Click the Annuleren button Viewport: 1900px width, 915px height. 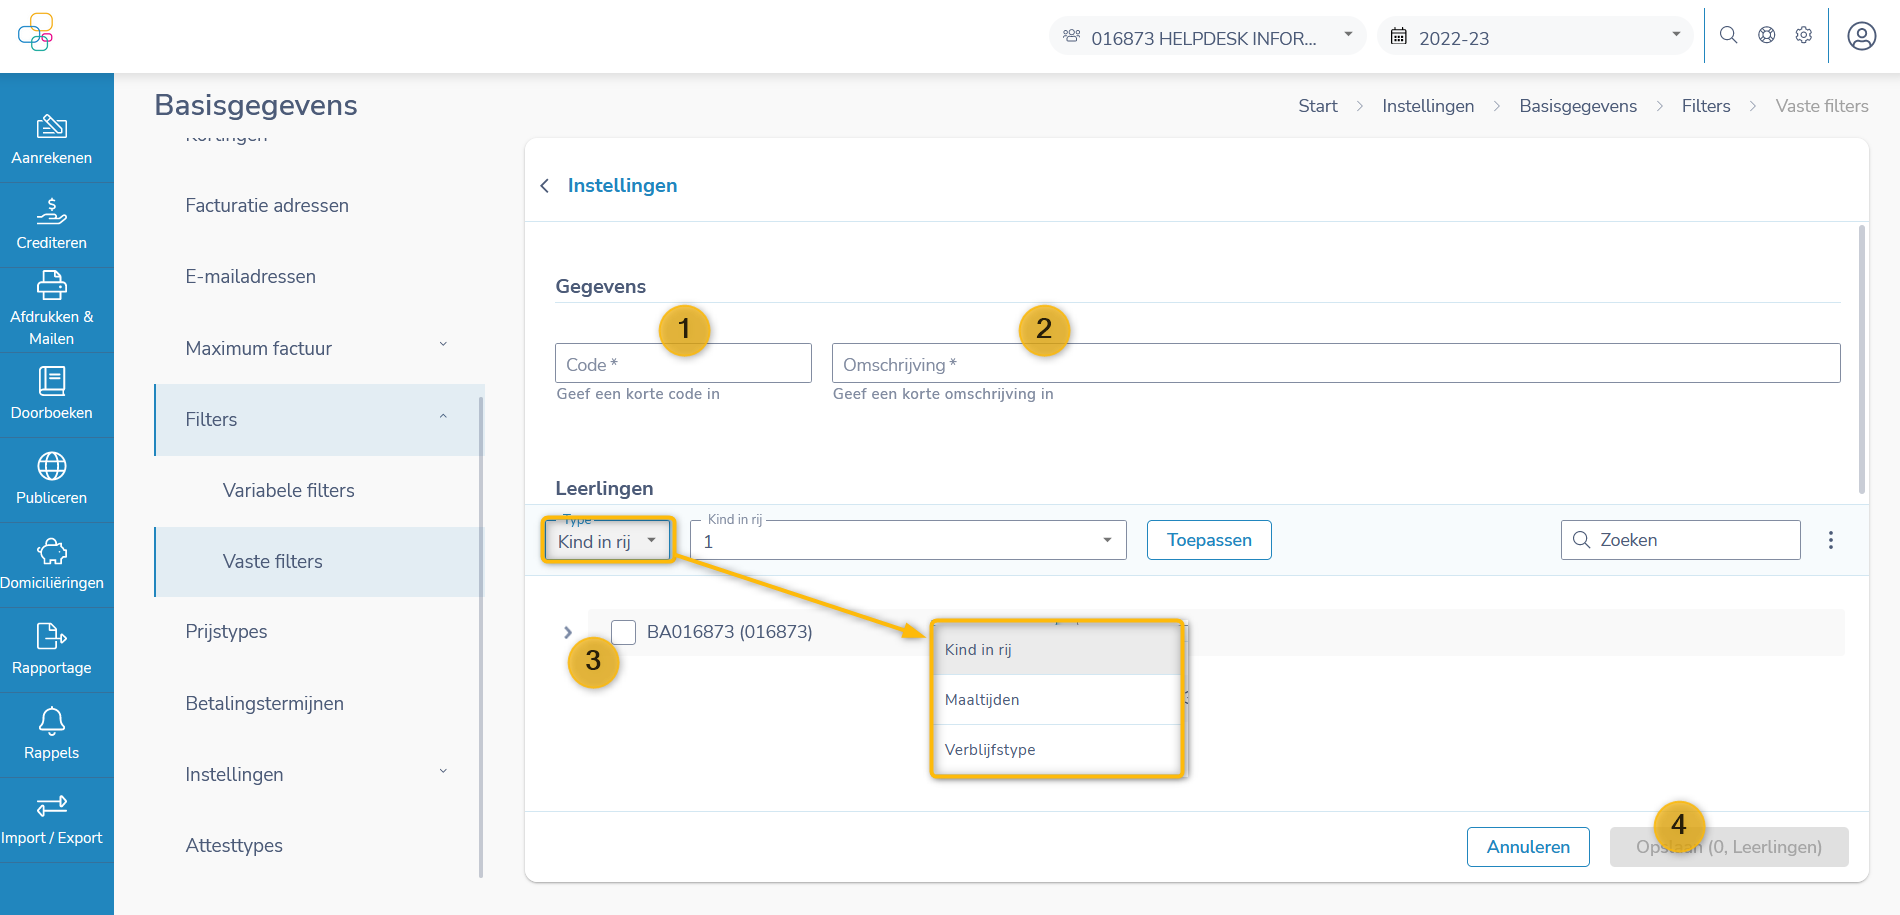(1528, 847)
